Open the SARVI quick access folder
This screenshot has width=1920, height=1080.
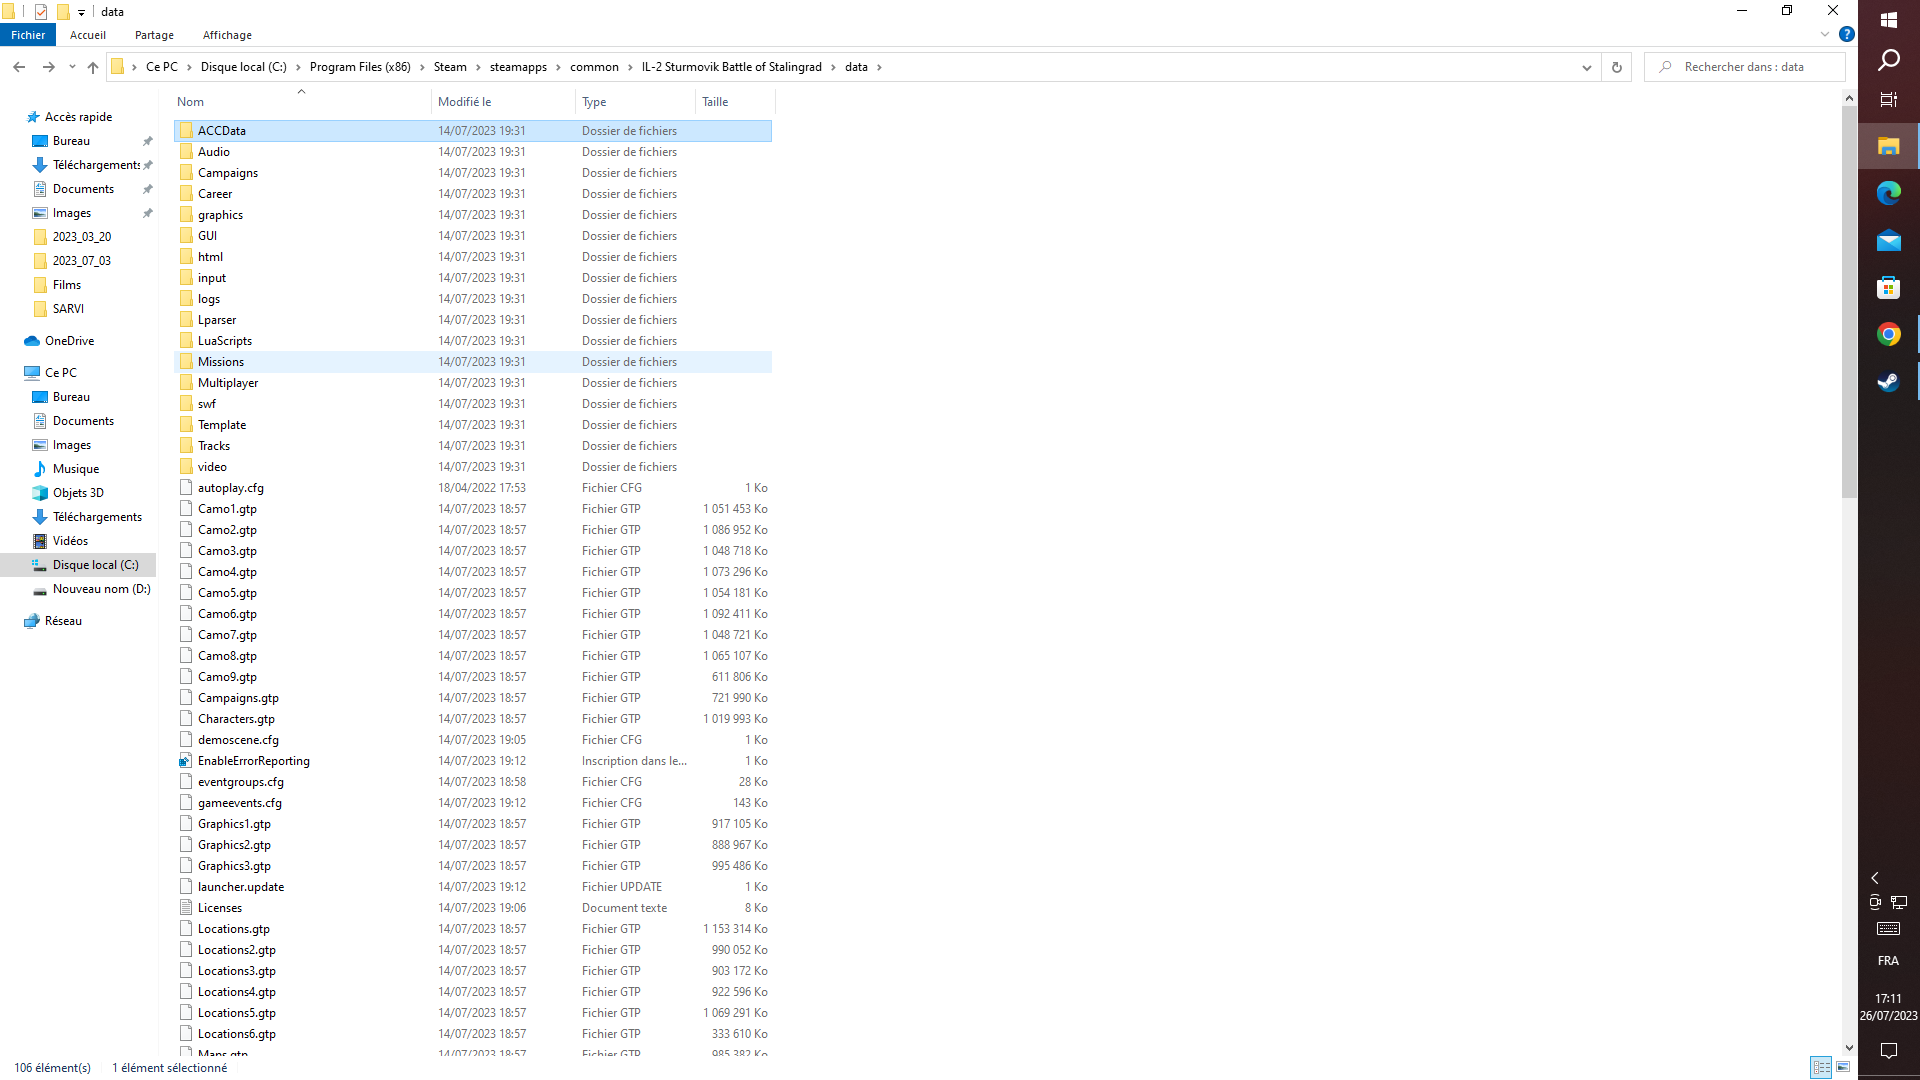68,309
